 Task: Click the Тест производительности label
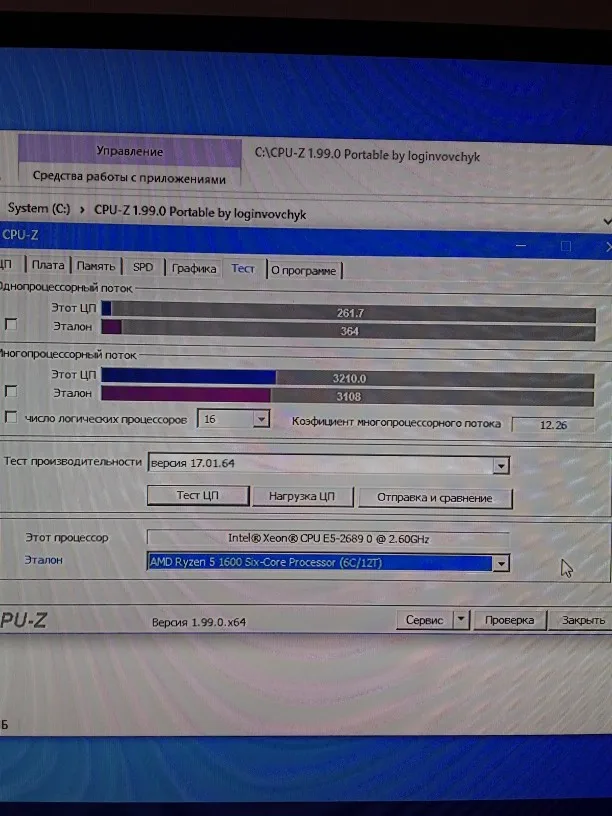72,461
